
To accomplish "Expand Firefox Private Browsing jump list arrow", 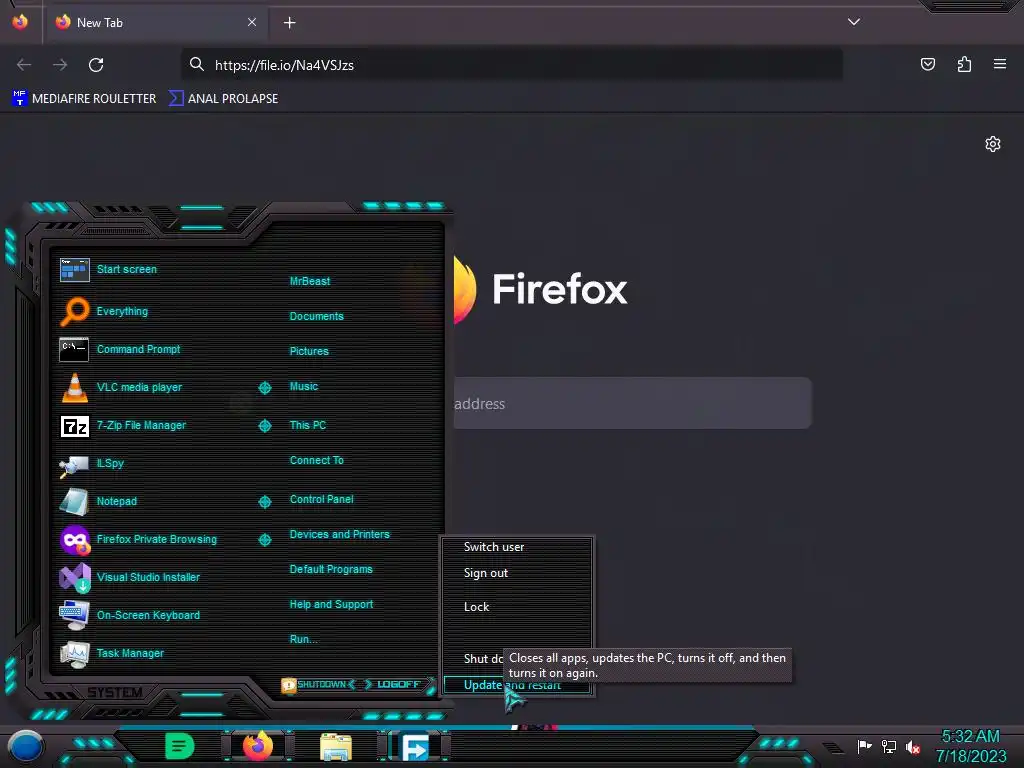I will pyautogui.click(x=264, y=539).
